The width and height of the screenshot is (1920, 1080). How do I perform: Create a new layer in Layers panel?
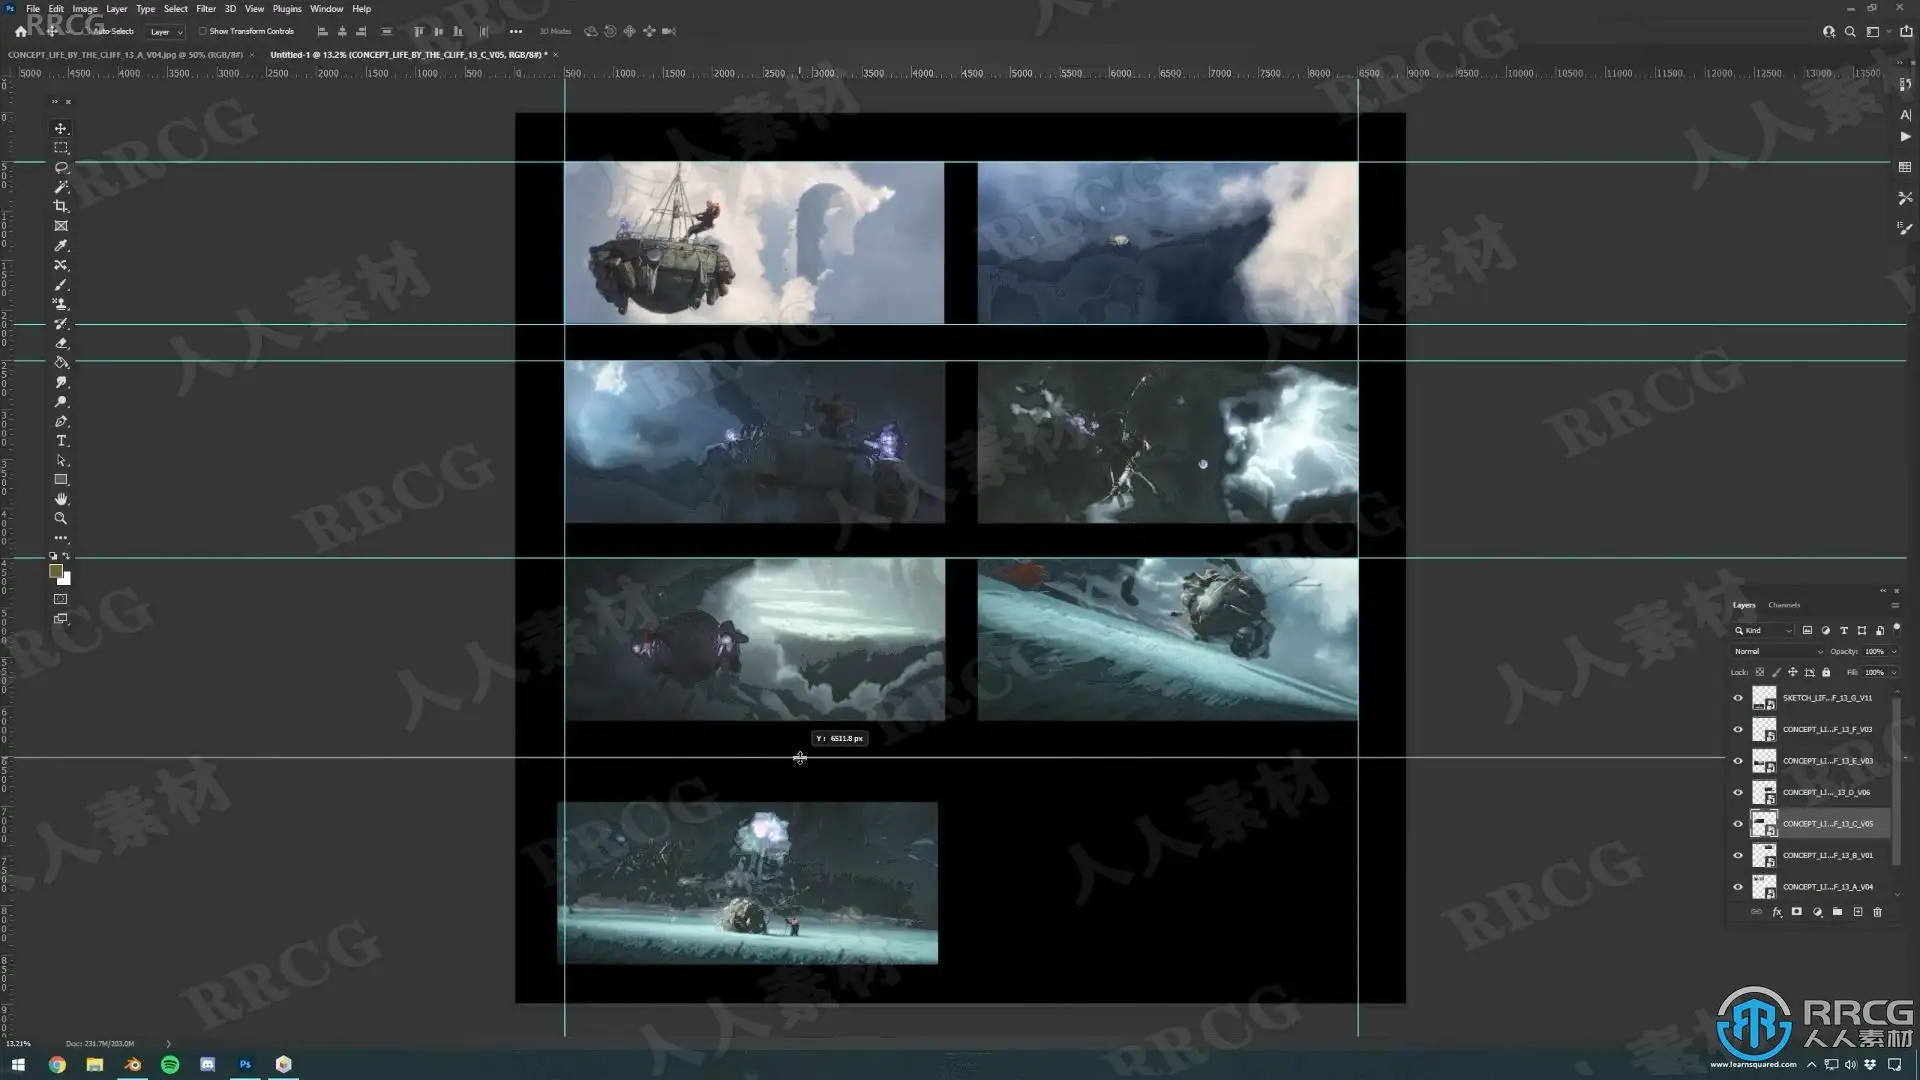(1858, 912)
